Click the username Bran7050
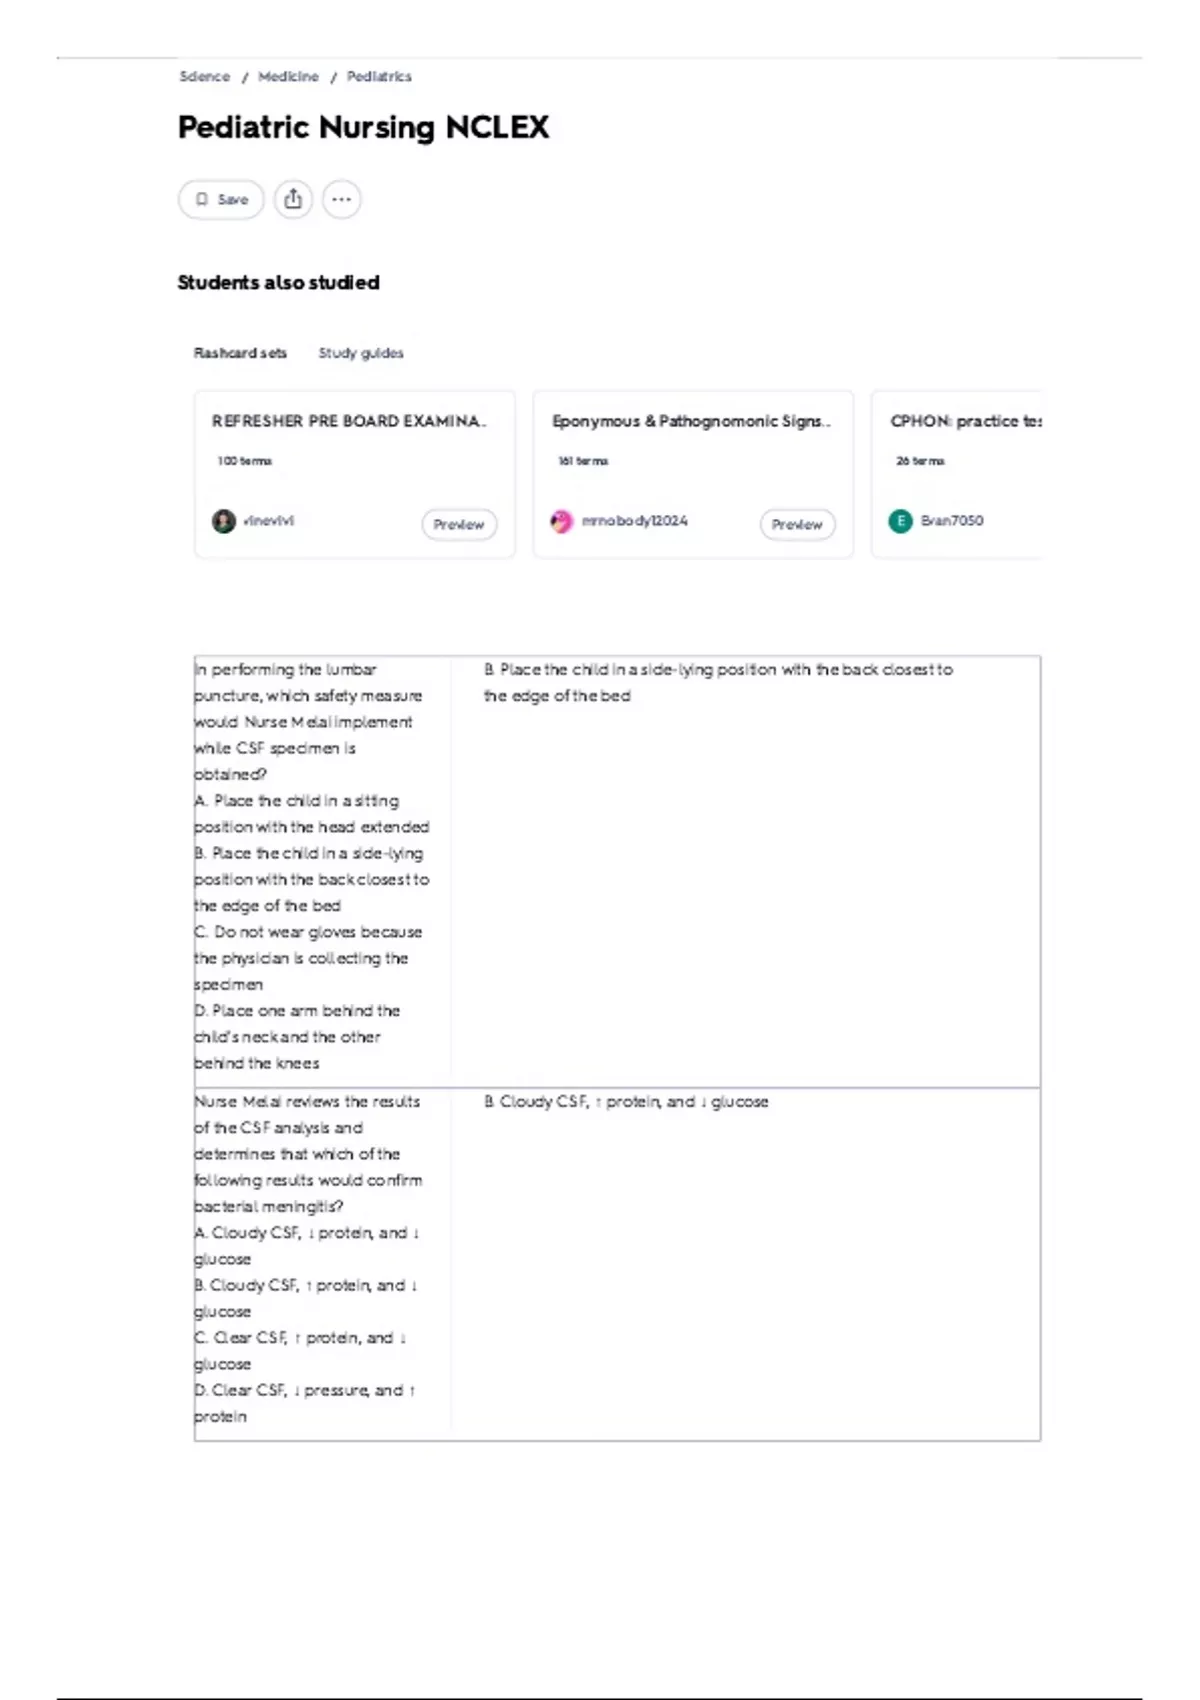1200x1700 pixels. click(x=951, y=520)
